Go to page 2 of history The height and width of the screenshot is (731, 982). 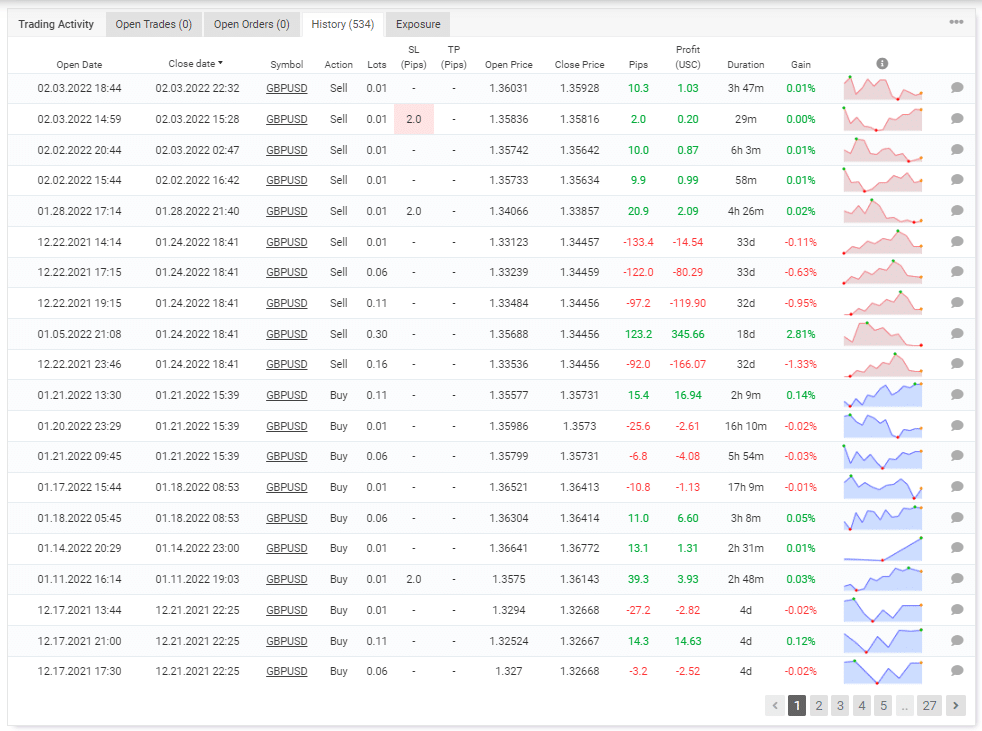tap(818, 706)
